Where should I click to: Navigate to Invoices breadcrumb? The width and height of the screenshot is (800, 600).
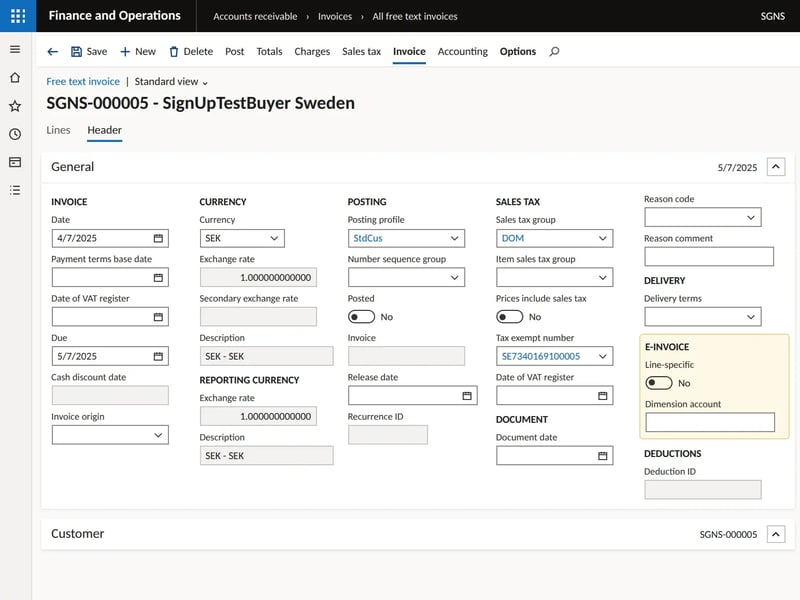(335, 16)
